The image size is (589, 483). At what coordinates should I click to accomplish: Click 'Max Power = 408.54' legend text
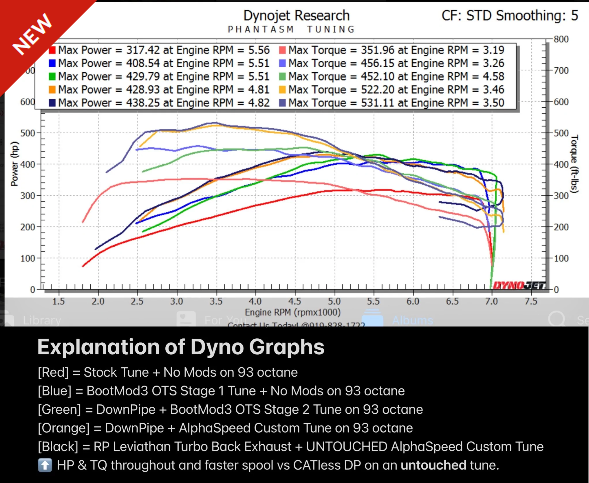(109, 63)
